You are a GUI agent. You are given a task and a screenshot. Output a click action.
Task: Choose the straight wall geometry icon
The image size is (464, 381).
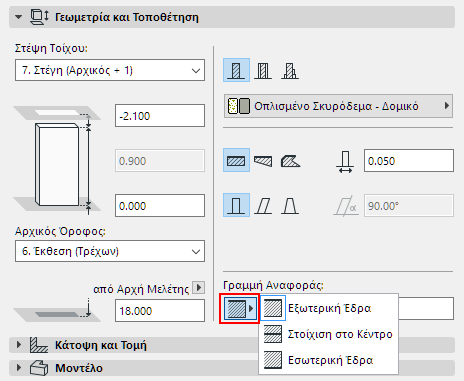(236, 160)
